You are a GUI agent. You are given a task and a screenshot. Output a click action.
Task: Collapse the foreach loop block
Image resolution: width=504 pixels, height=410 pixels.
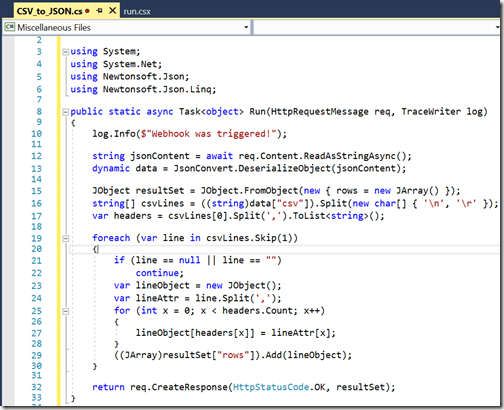pyautogui.click(x=65, y=238)
